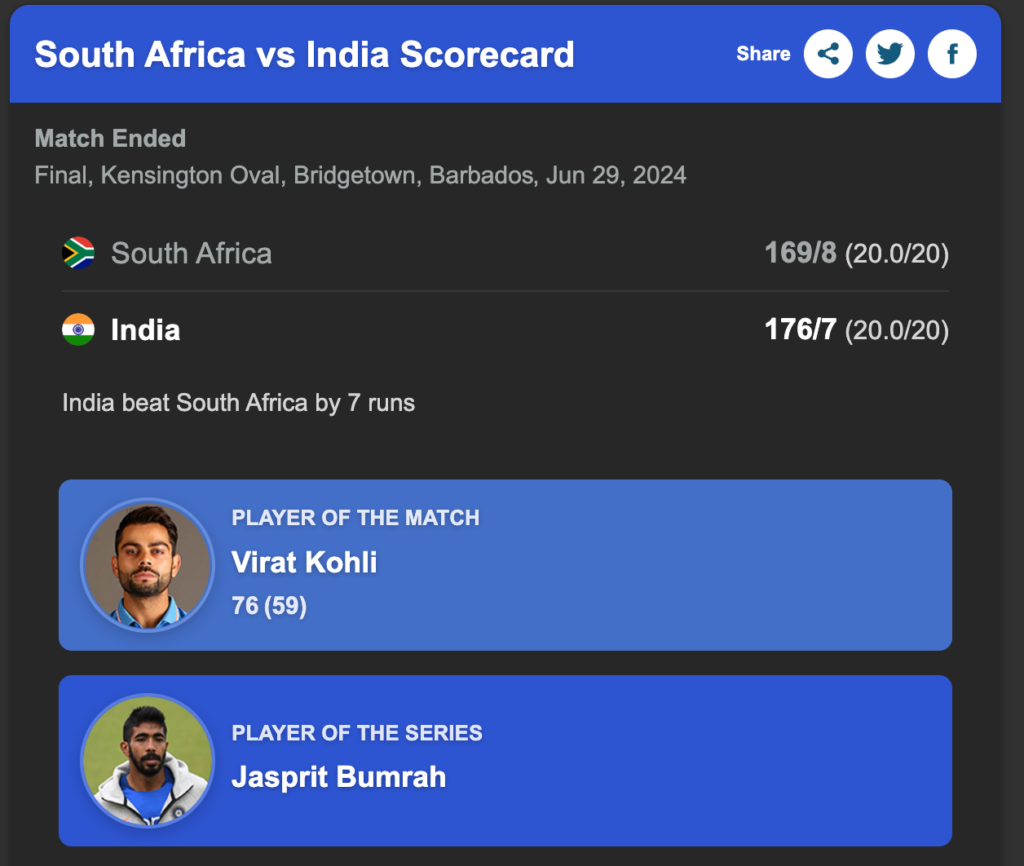Open Jasprit Bumrah's profile photo
The image size is (1024, 866).
(x=147, y=761)
